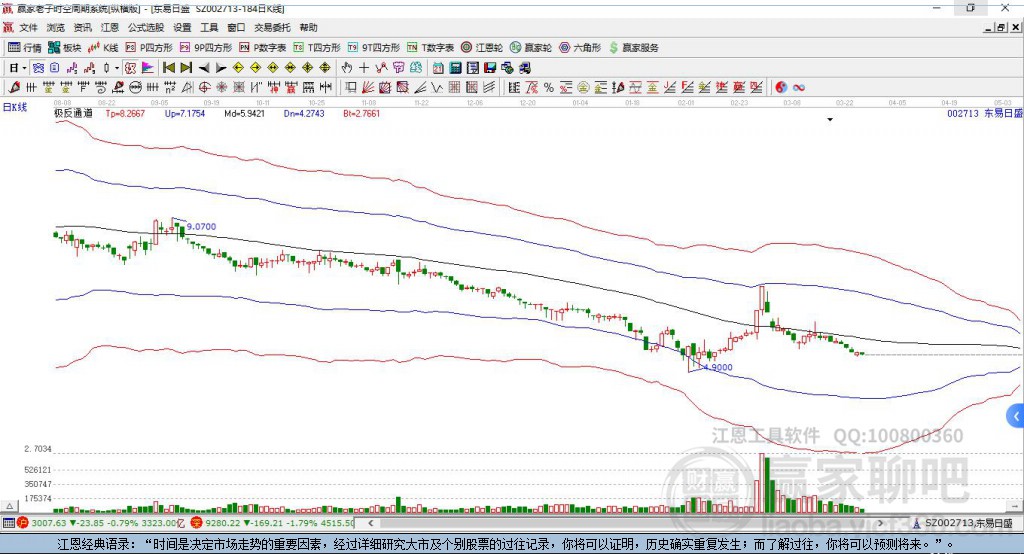Expand the candlestick style dropdown arrow
The height and width of the screenshot is (554, 1024).
click(117, 68)
